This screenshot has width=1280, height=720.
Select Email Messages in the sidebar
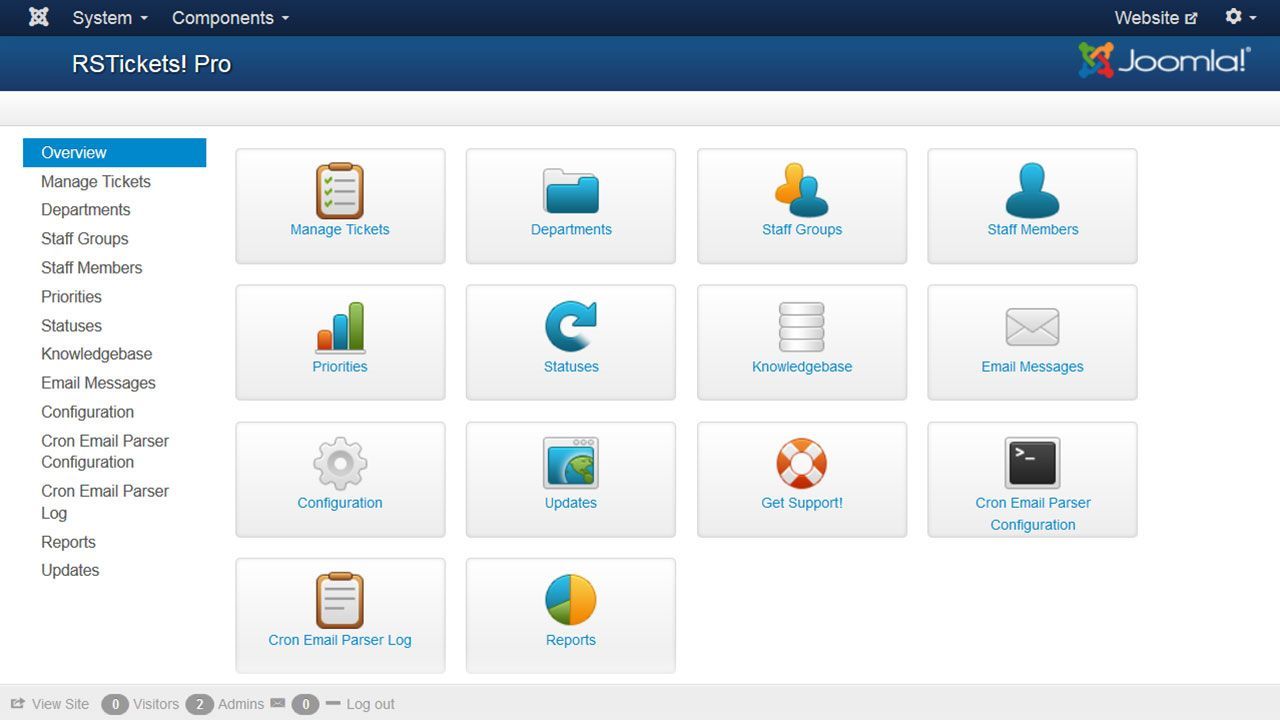(98, 383)
